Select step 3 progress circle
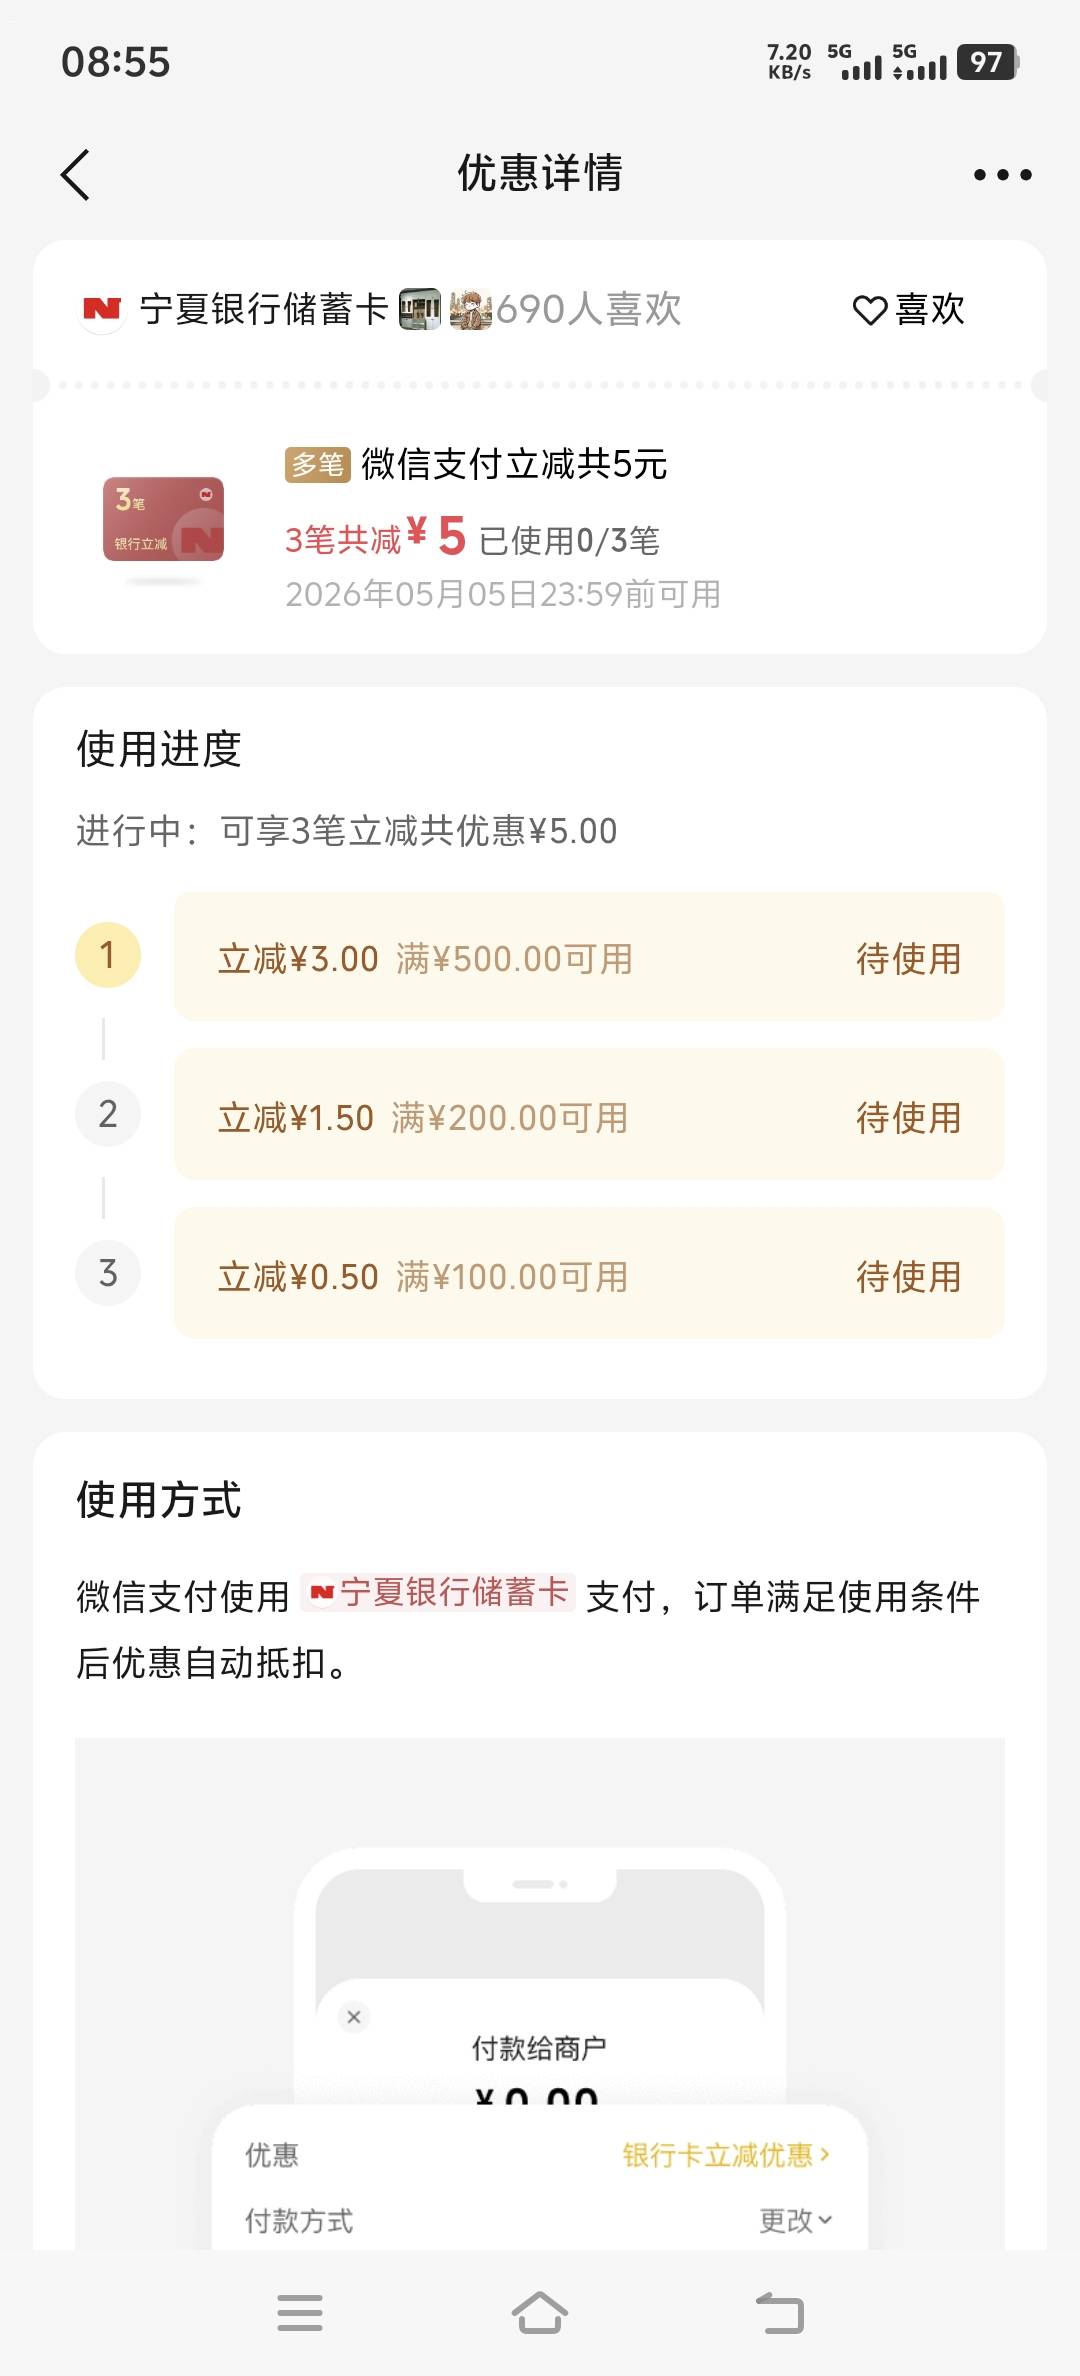 pyautogui.click(x=108, y=1273)
